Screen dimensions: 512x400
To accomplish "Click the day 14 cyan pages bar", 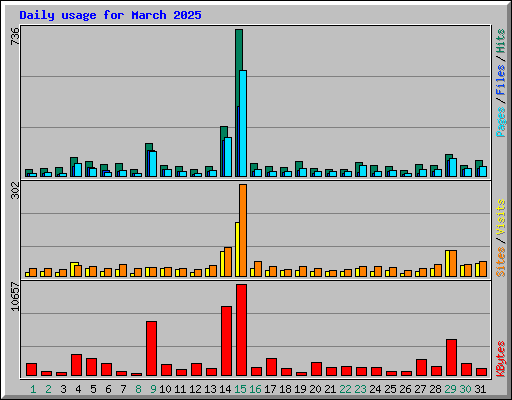I will (228, 157).
